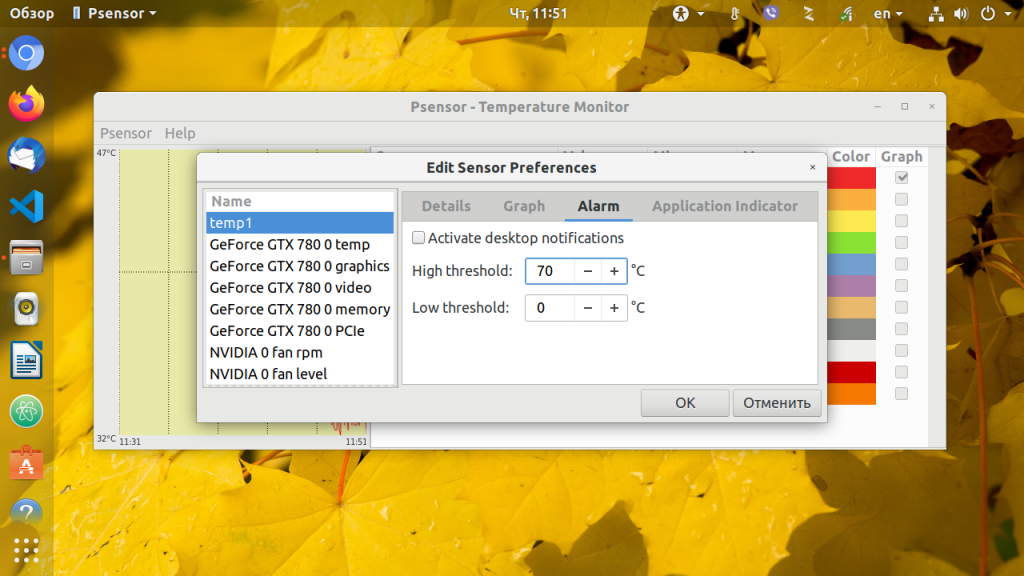The image size is (1024, 576).
Task: Switch to the Details tab
Action: click(446, 206)
